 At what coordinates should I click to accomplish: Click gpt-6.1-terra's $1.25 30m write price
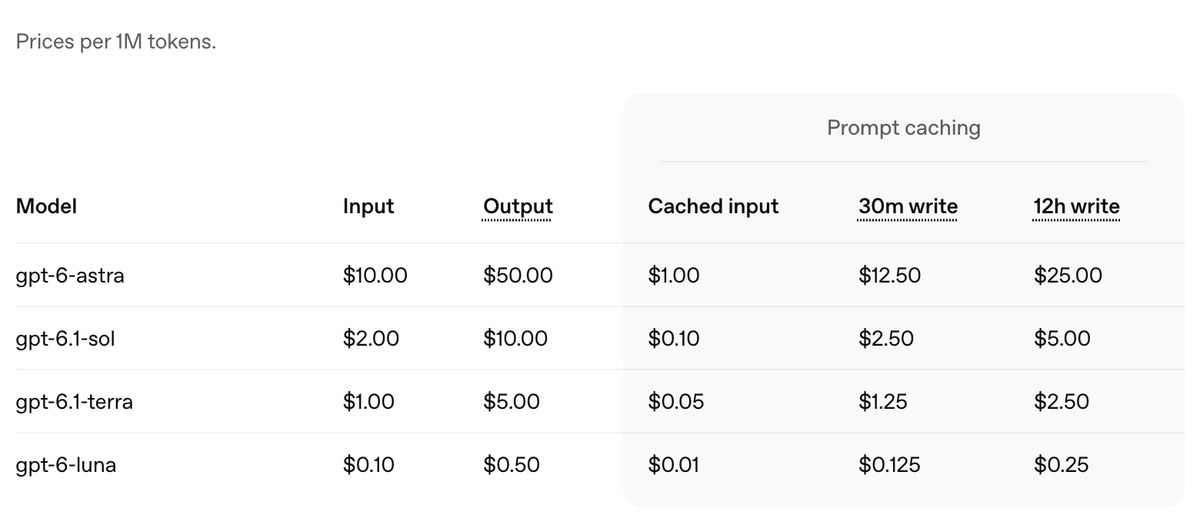click(x=883, y=402)
